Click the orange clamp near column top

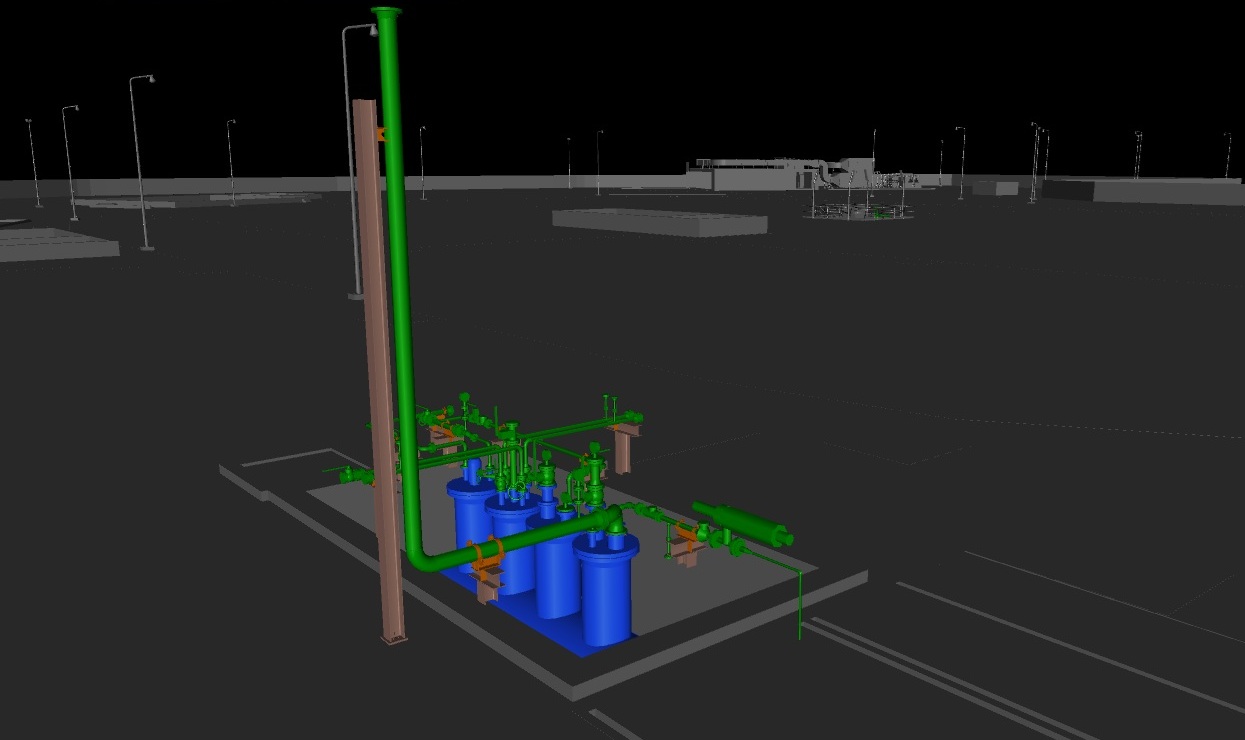(x=379, y=133)
